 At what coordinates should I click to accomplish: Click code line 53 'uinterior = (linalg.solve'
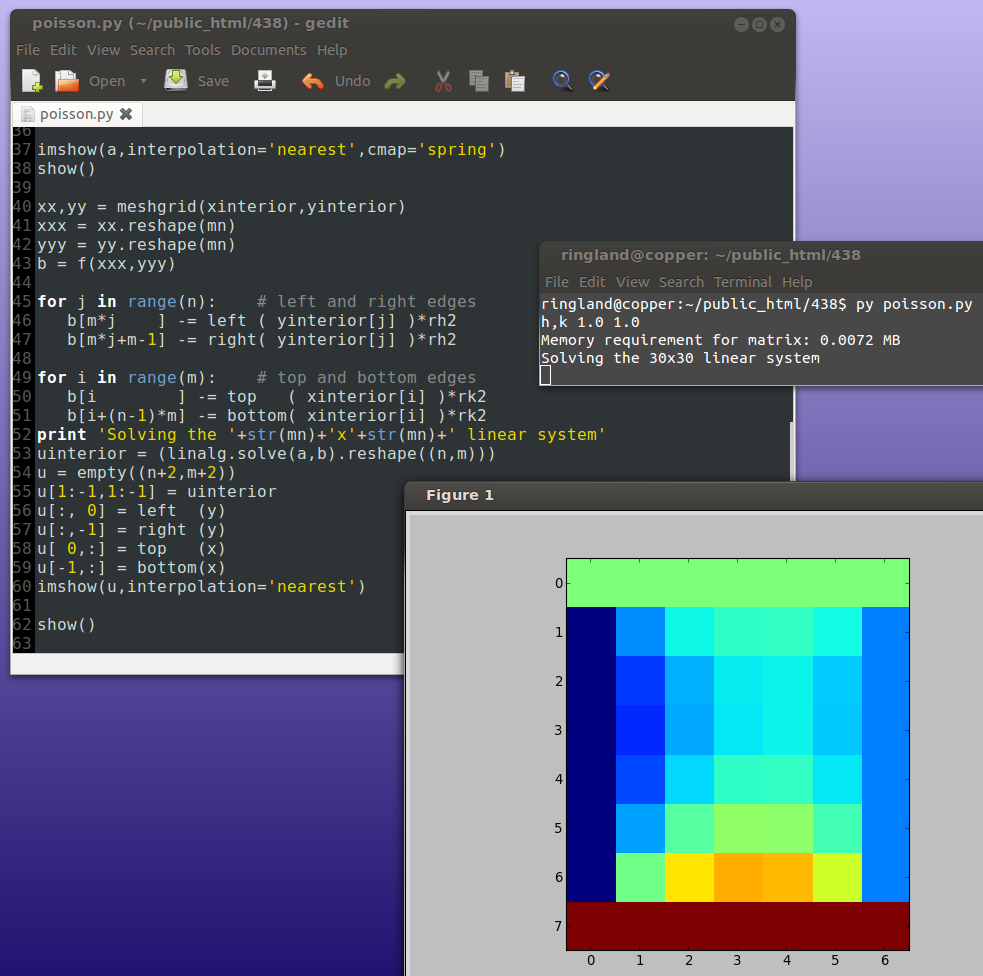pyautogui.click(x=266, y=454)
